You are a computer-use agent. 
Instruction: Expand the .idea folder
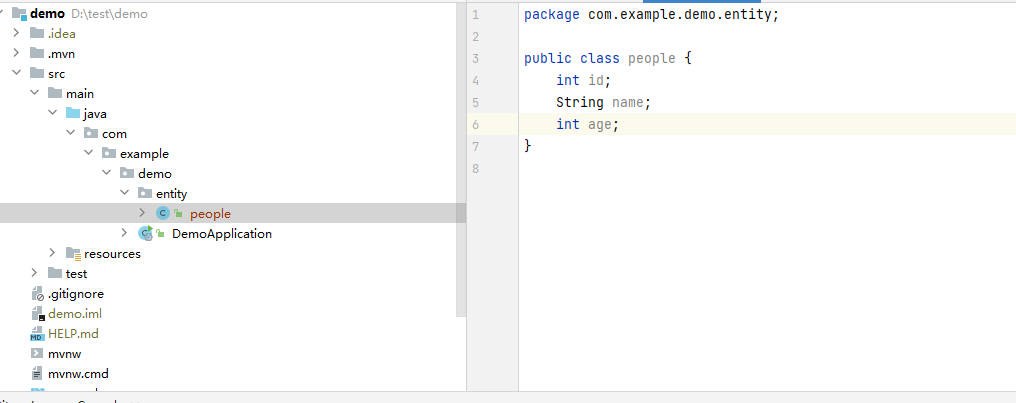16,33
